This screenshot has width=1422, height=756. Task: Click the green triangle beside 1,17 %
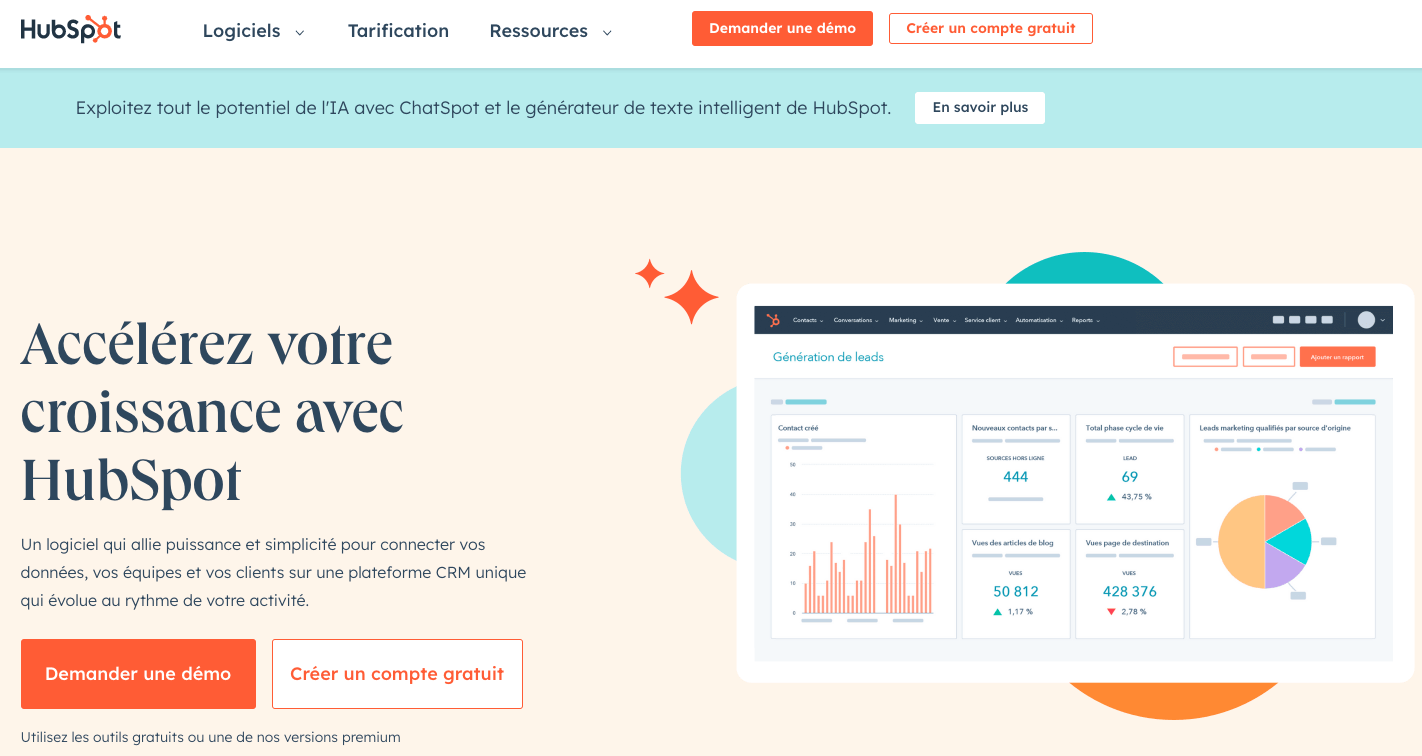[997, 611]
